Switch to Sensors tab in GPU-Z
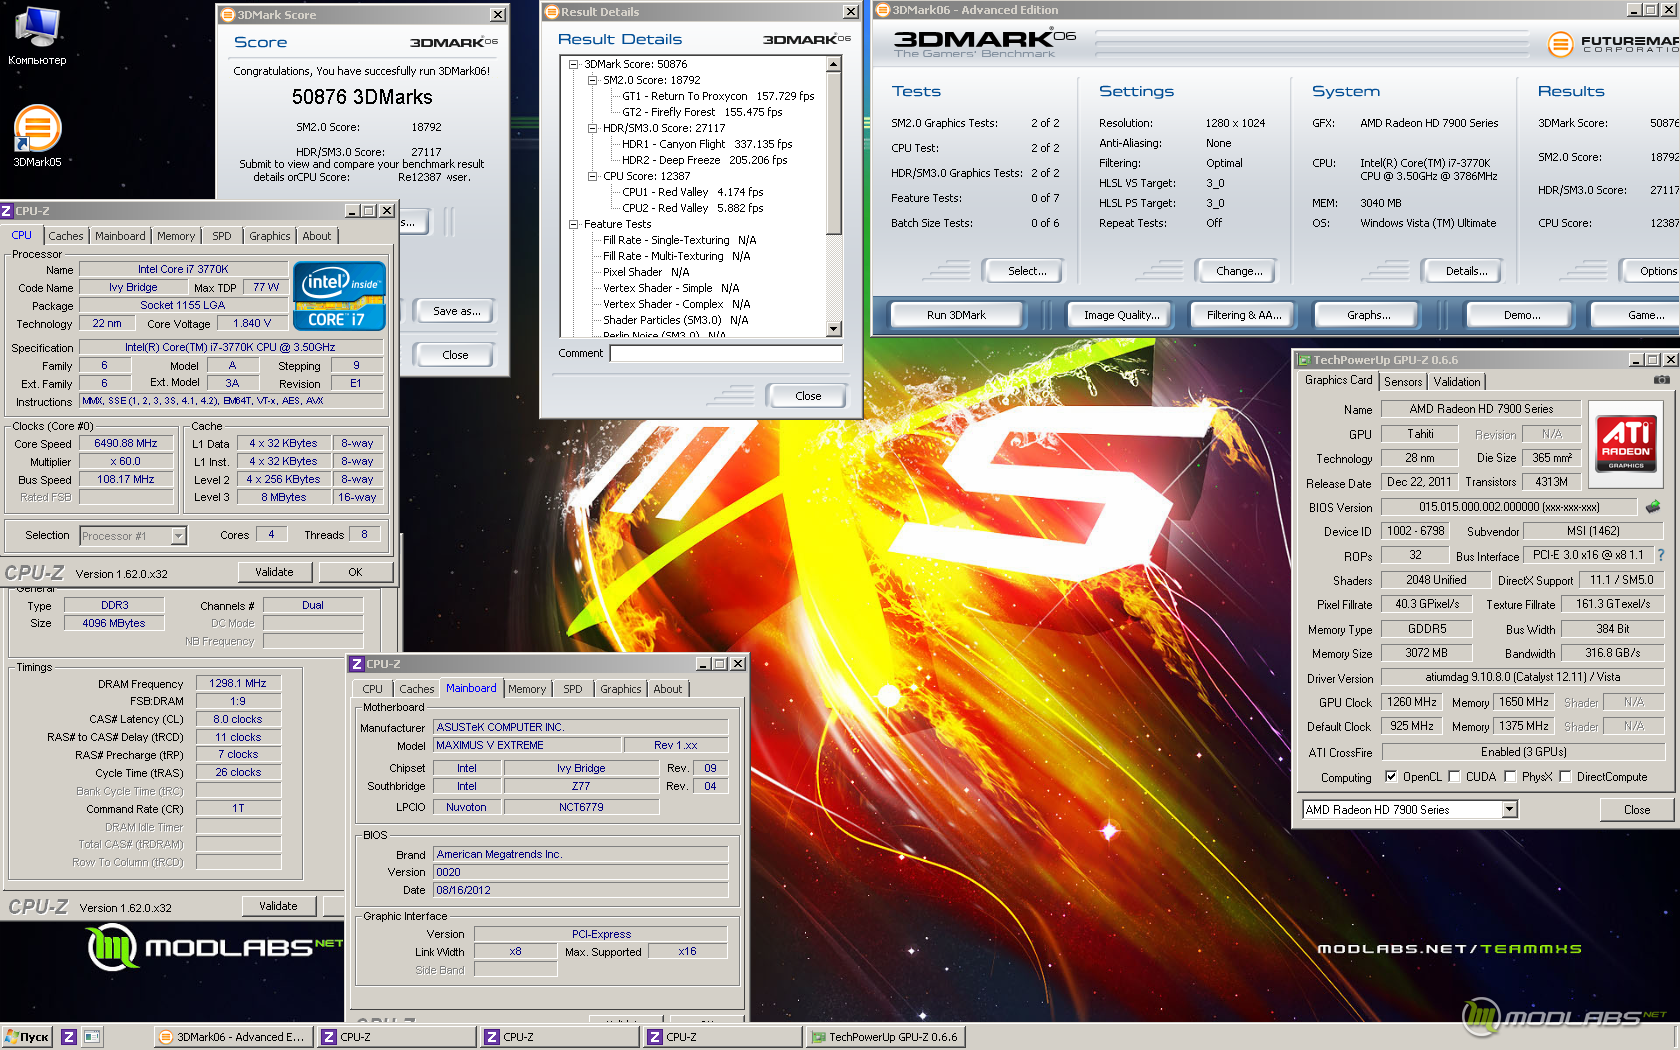 click(x=1403, y=382)
